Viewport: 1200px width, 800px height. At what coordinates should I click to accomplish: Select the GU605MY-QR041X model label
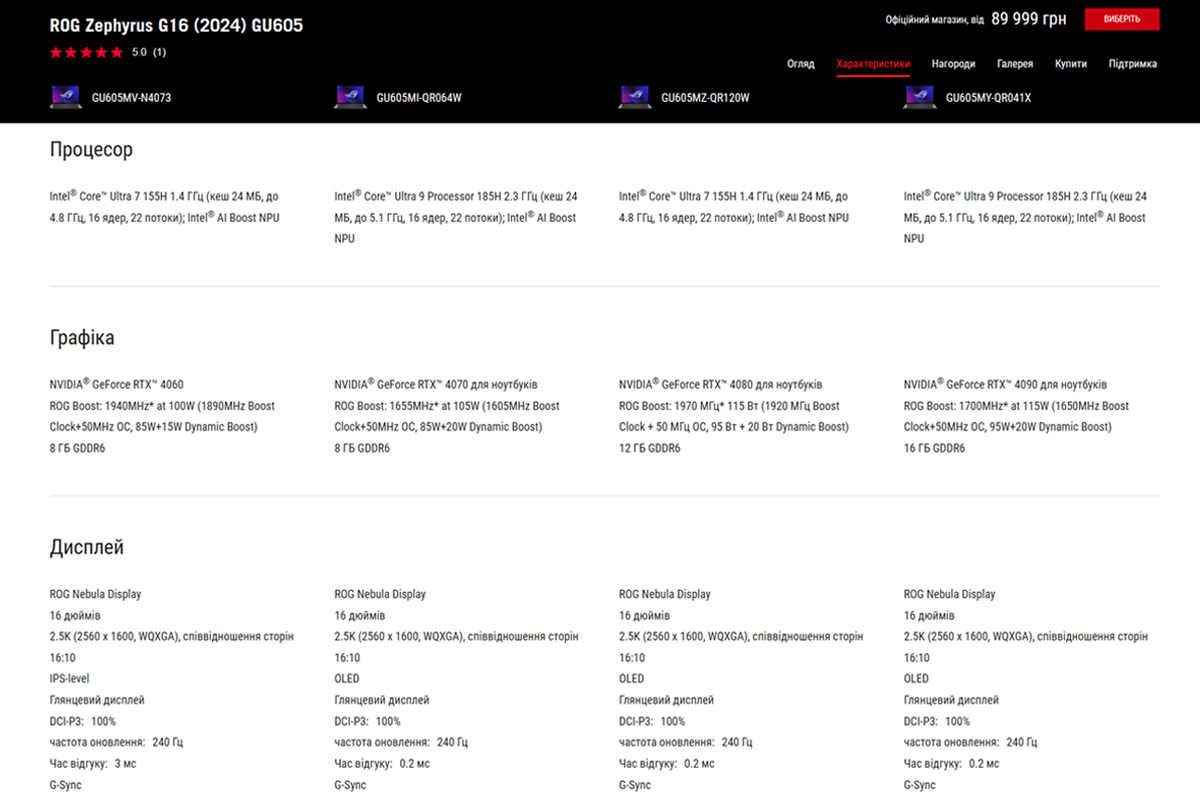988,98
